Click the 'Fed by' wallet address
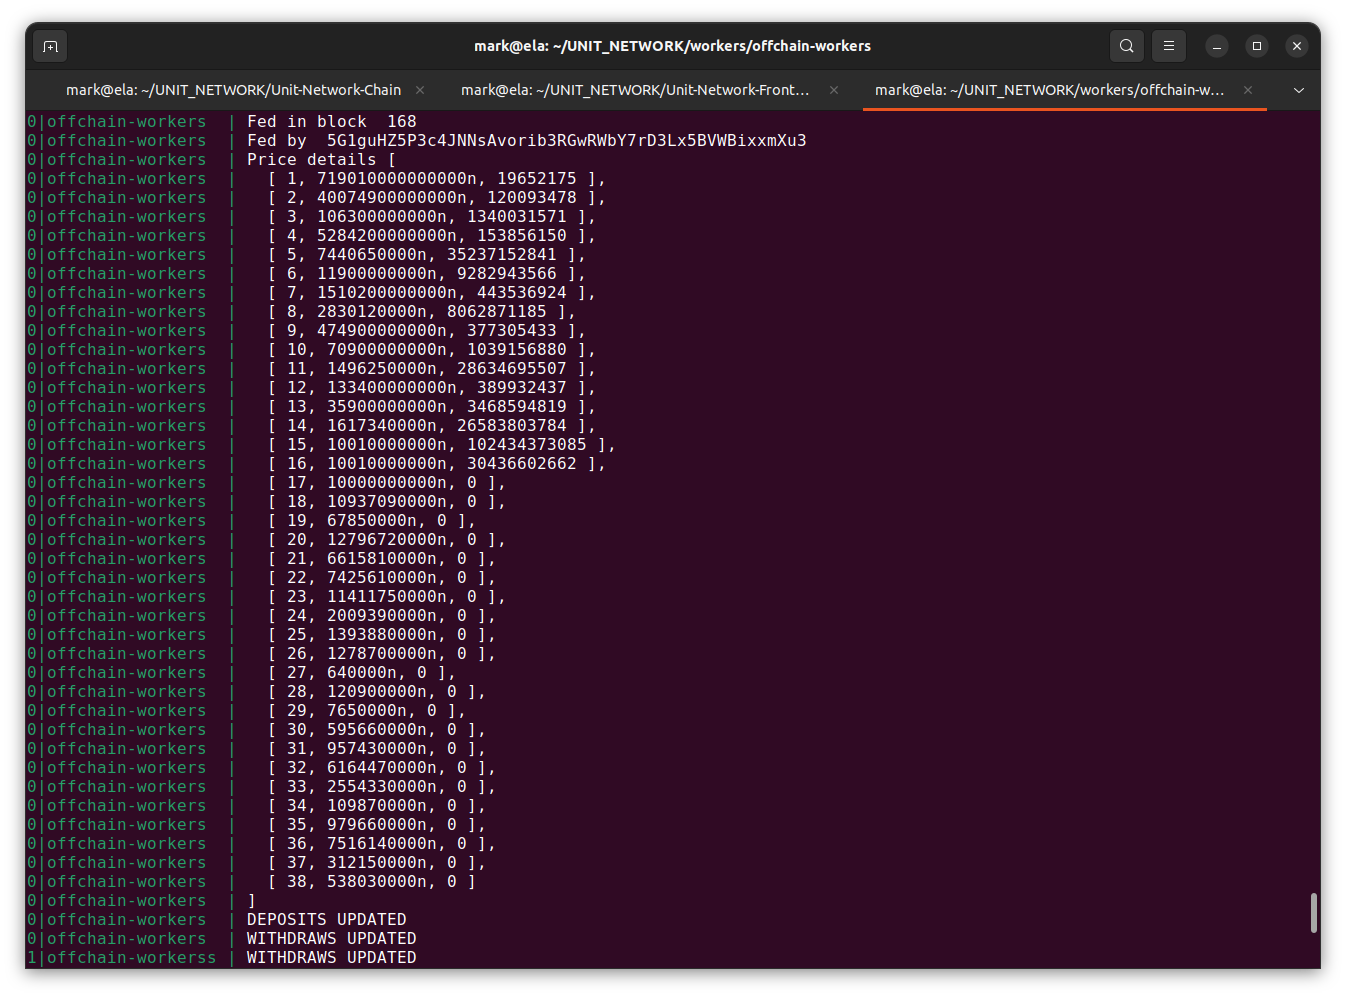Screen dimensions: 1346x997 point(566,141)
